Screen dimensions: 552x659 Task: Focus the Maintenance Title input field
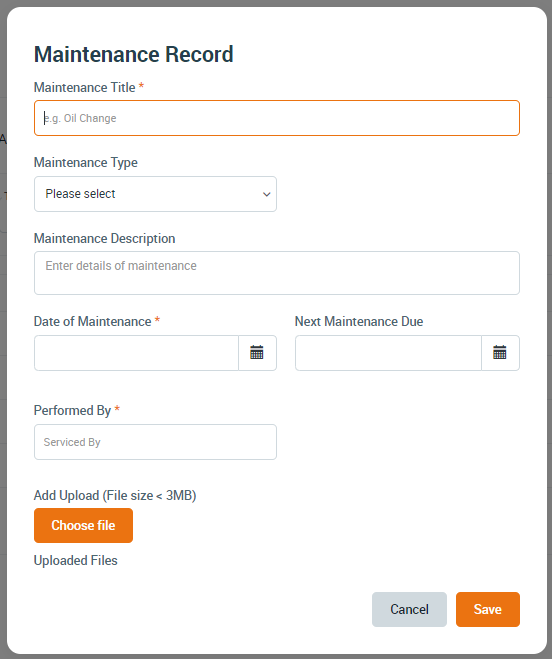tap(277, 118)
